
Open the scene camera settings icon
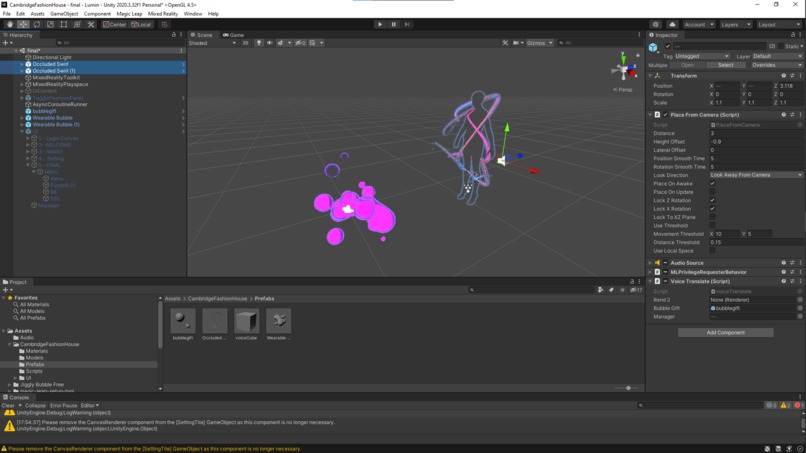pos(517,43)
